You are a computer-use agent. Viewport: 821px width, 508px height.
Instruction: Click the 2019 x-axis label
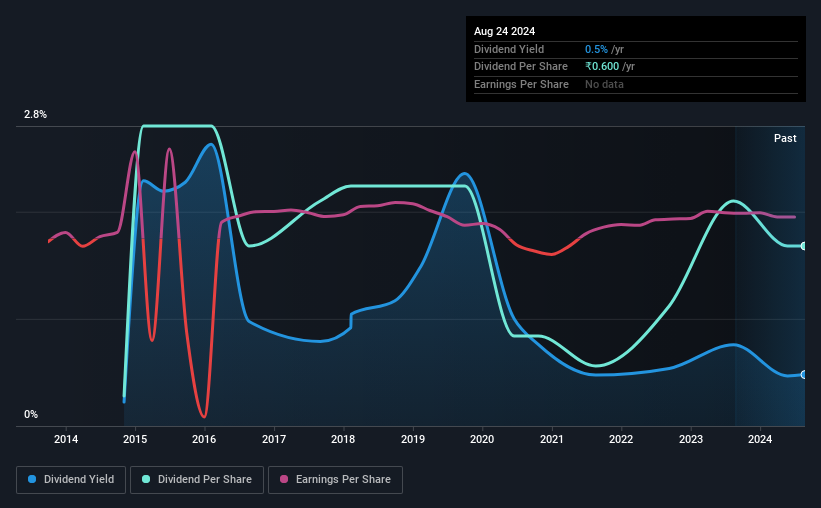413,439
